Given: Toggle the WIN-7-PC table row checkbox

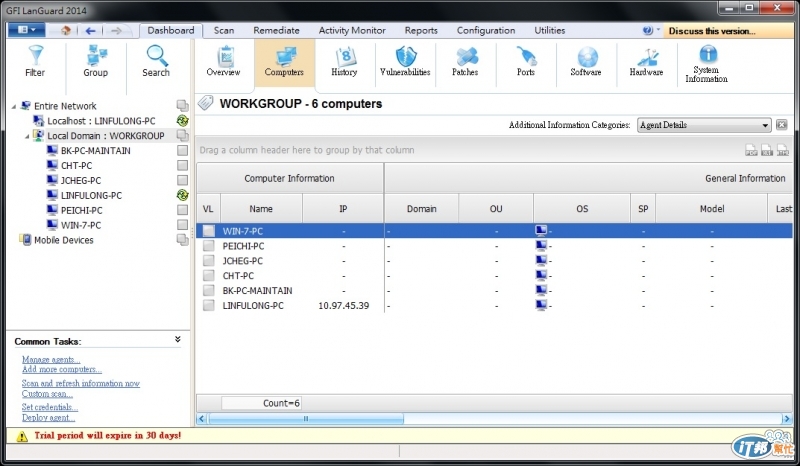Looking at the screenshot, I should point(208,231).
